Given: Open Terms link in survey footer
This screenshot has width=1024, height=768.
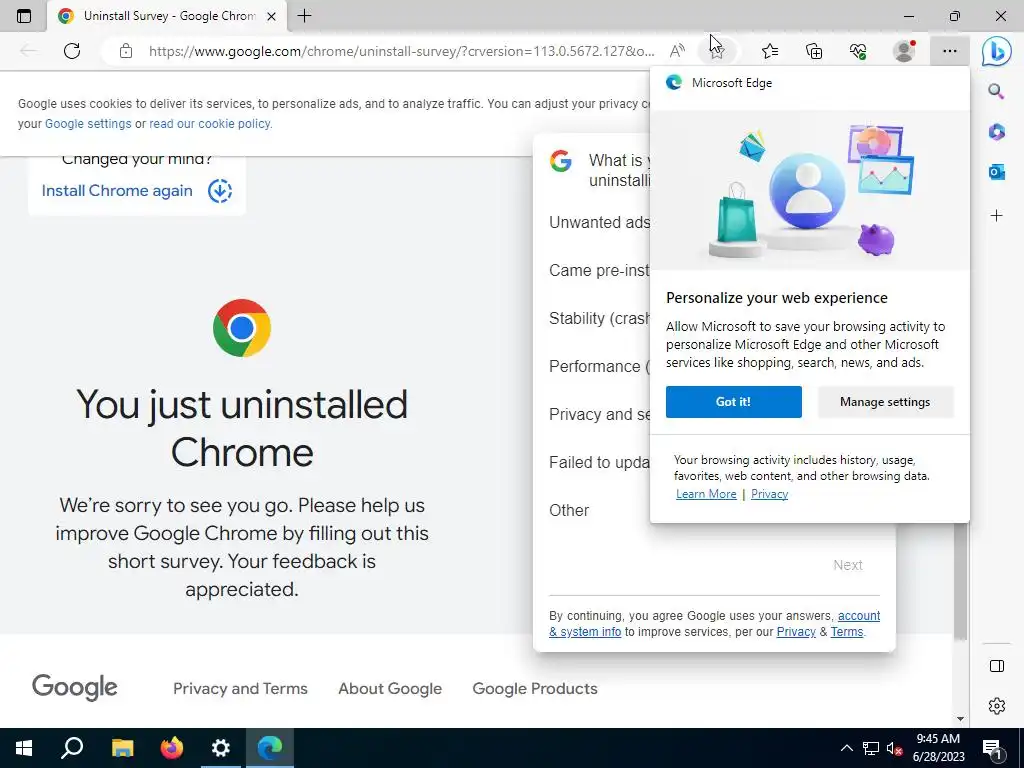Looking at the screenshot, I should (x=846, y=632).
